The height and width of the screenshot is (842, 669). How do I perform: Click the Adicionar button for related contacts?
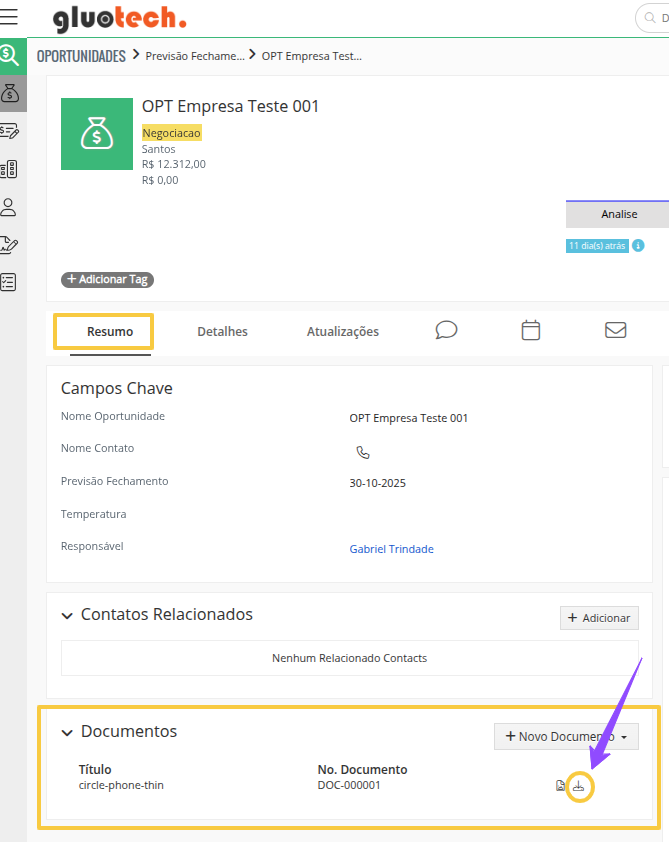pyautogui.click(x=599, y=618)
